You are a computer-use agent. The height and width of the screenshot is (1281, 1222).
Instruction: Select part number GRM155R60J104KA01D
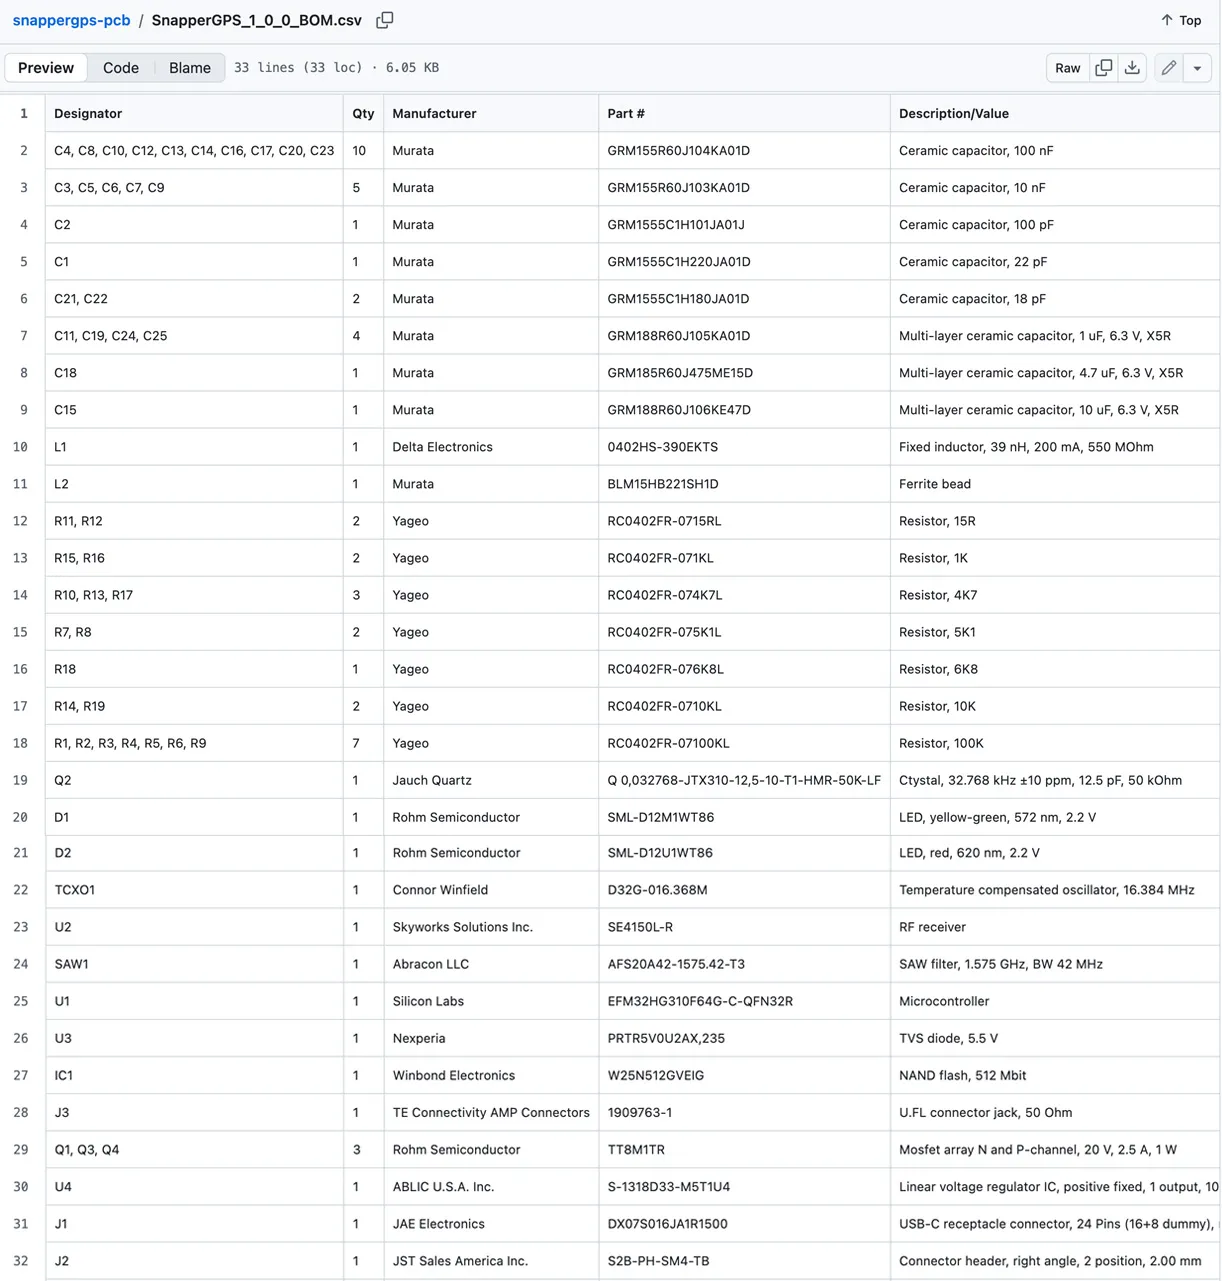tap(678, 151)
